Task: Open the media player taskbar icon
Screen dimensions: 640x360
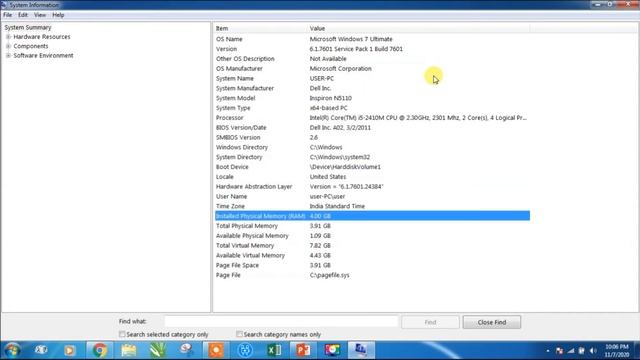Action: [x=70, y=350]
